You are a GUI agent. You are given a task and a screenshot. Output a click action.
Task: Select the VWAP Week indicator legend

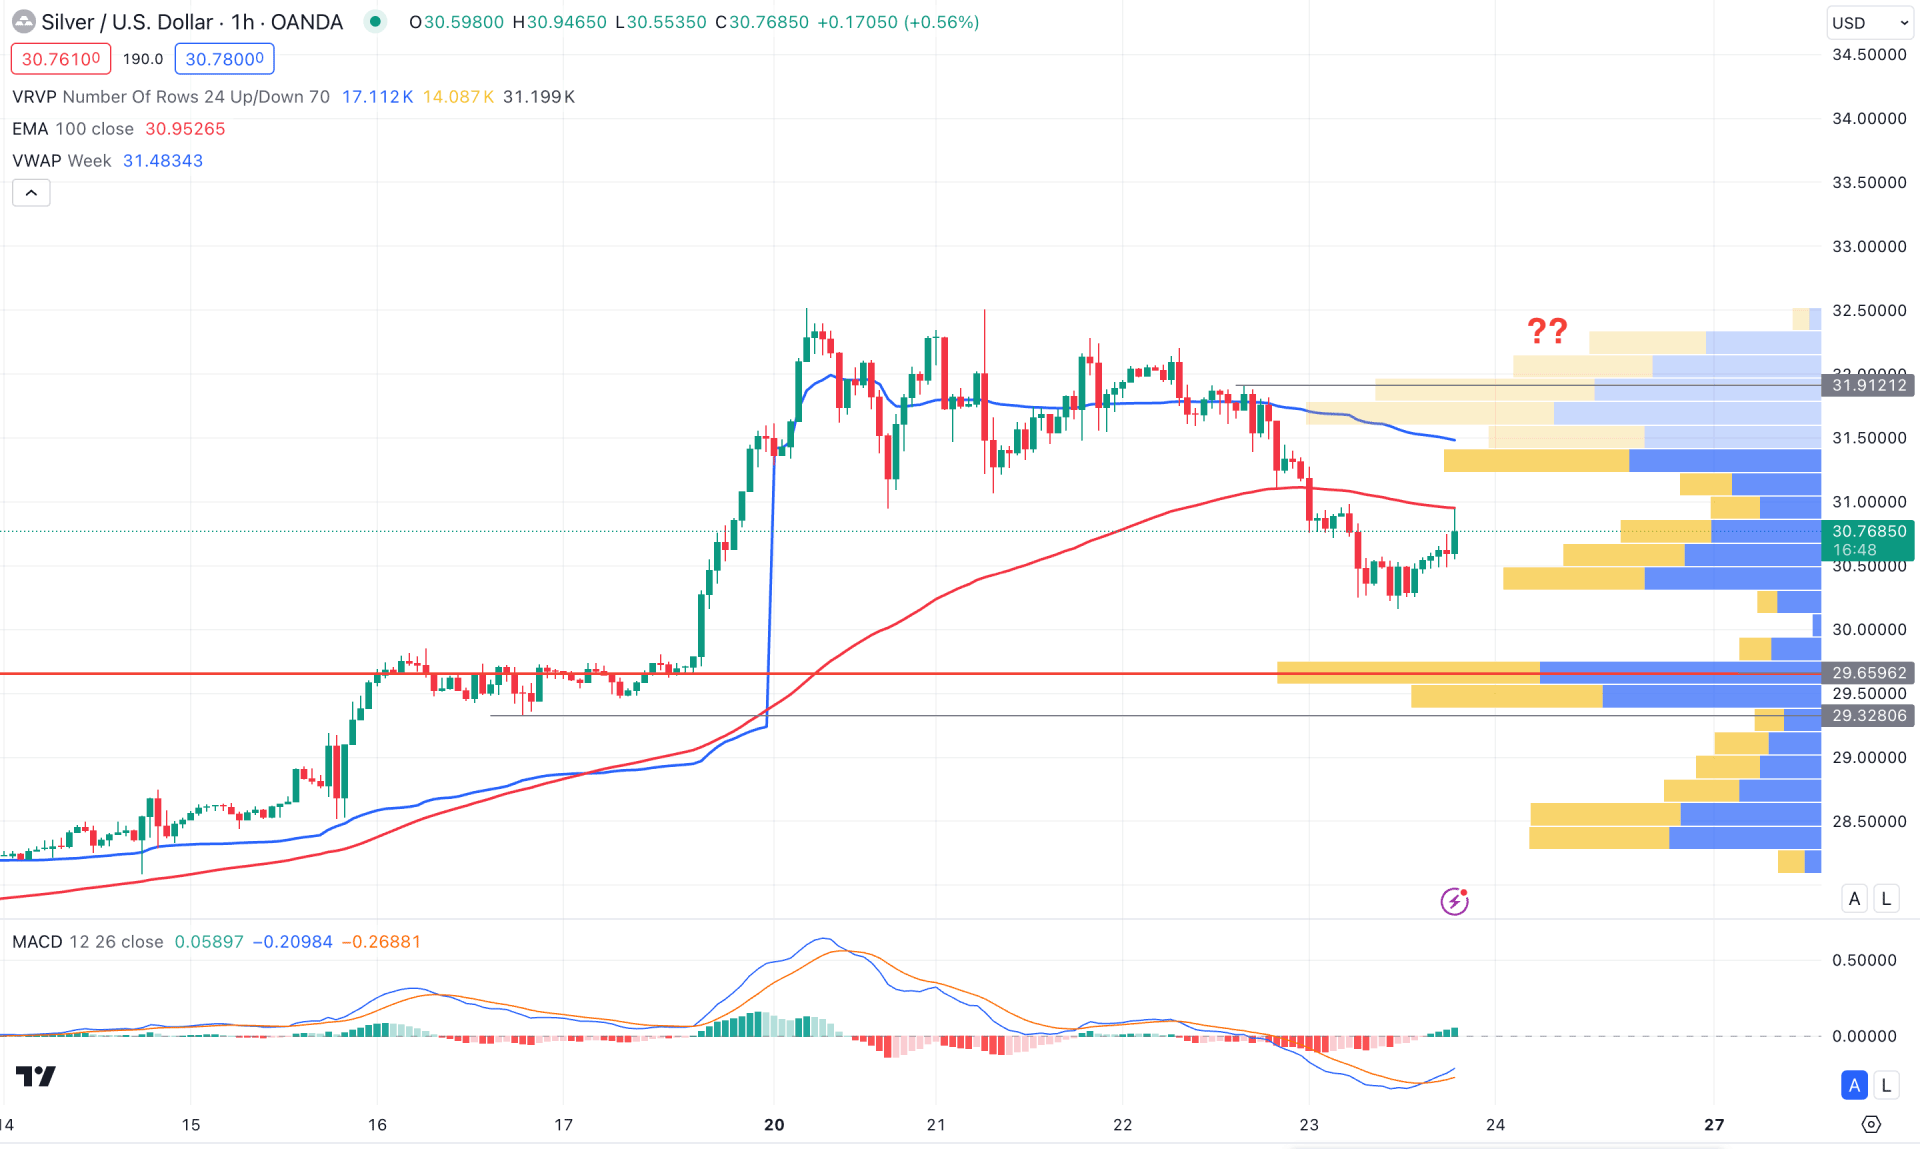62,161
